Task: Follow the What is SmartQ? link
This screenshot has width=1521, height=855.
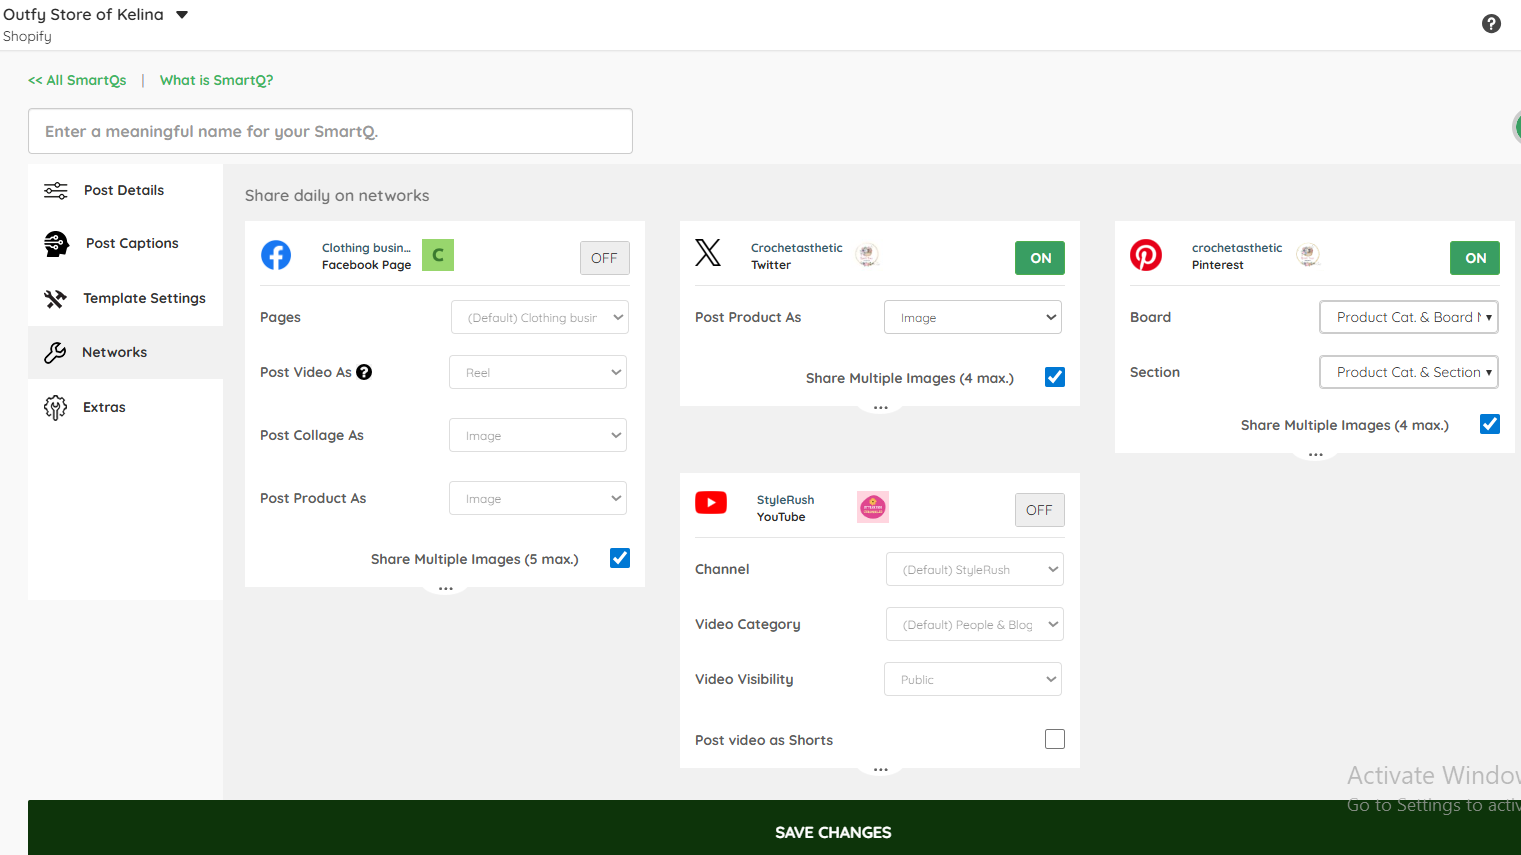Action: [x=216, y=80]
